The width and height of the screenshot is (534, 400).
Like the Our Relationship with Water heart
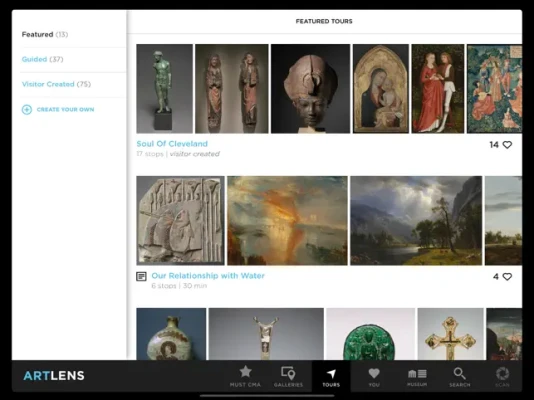point(507,277)
